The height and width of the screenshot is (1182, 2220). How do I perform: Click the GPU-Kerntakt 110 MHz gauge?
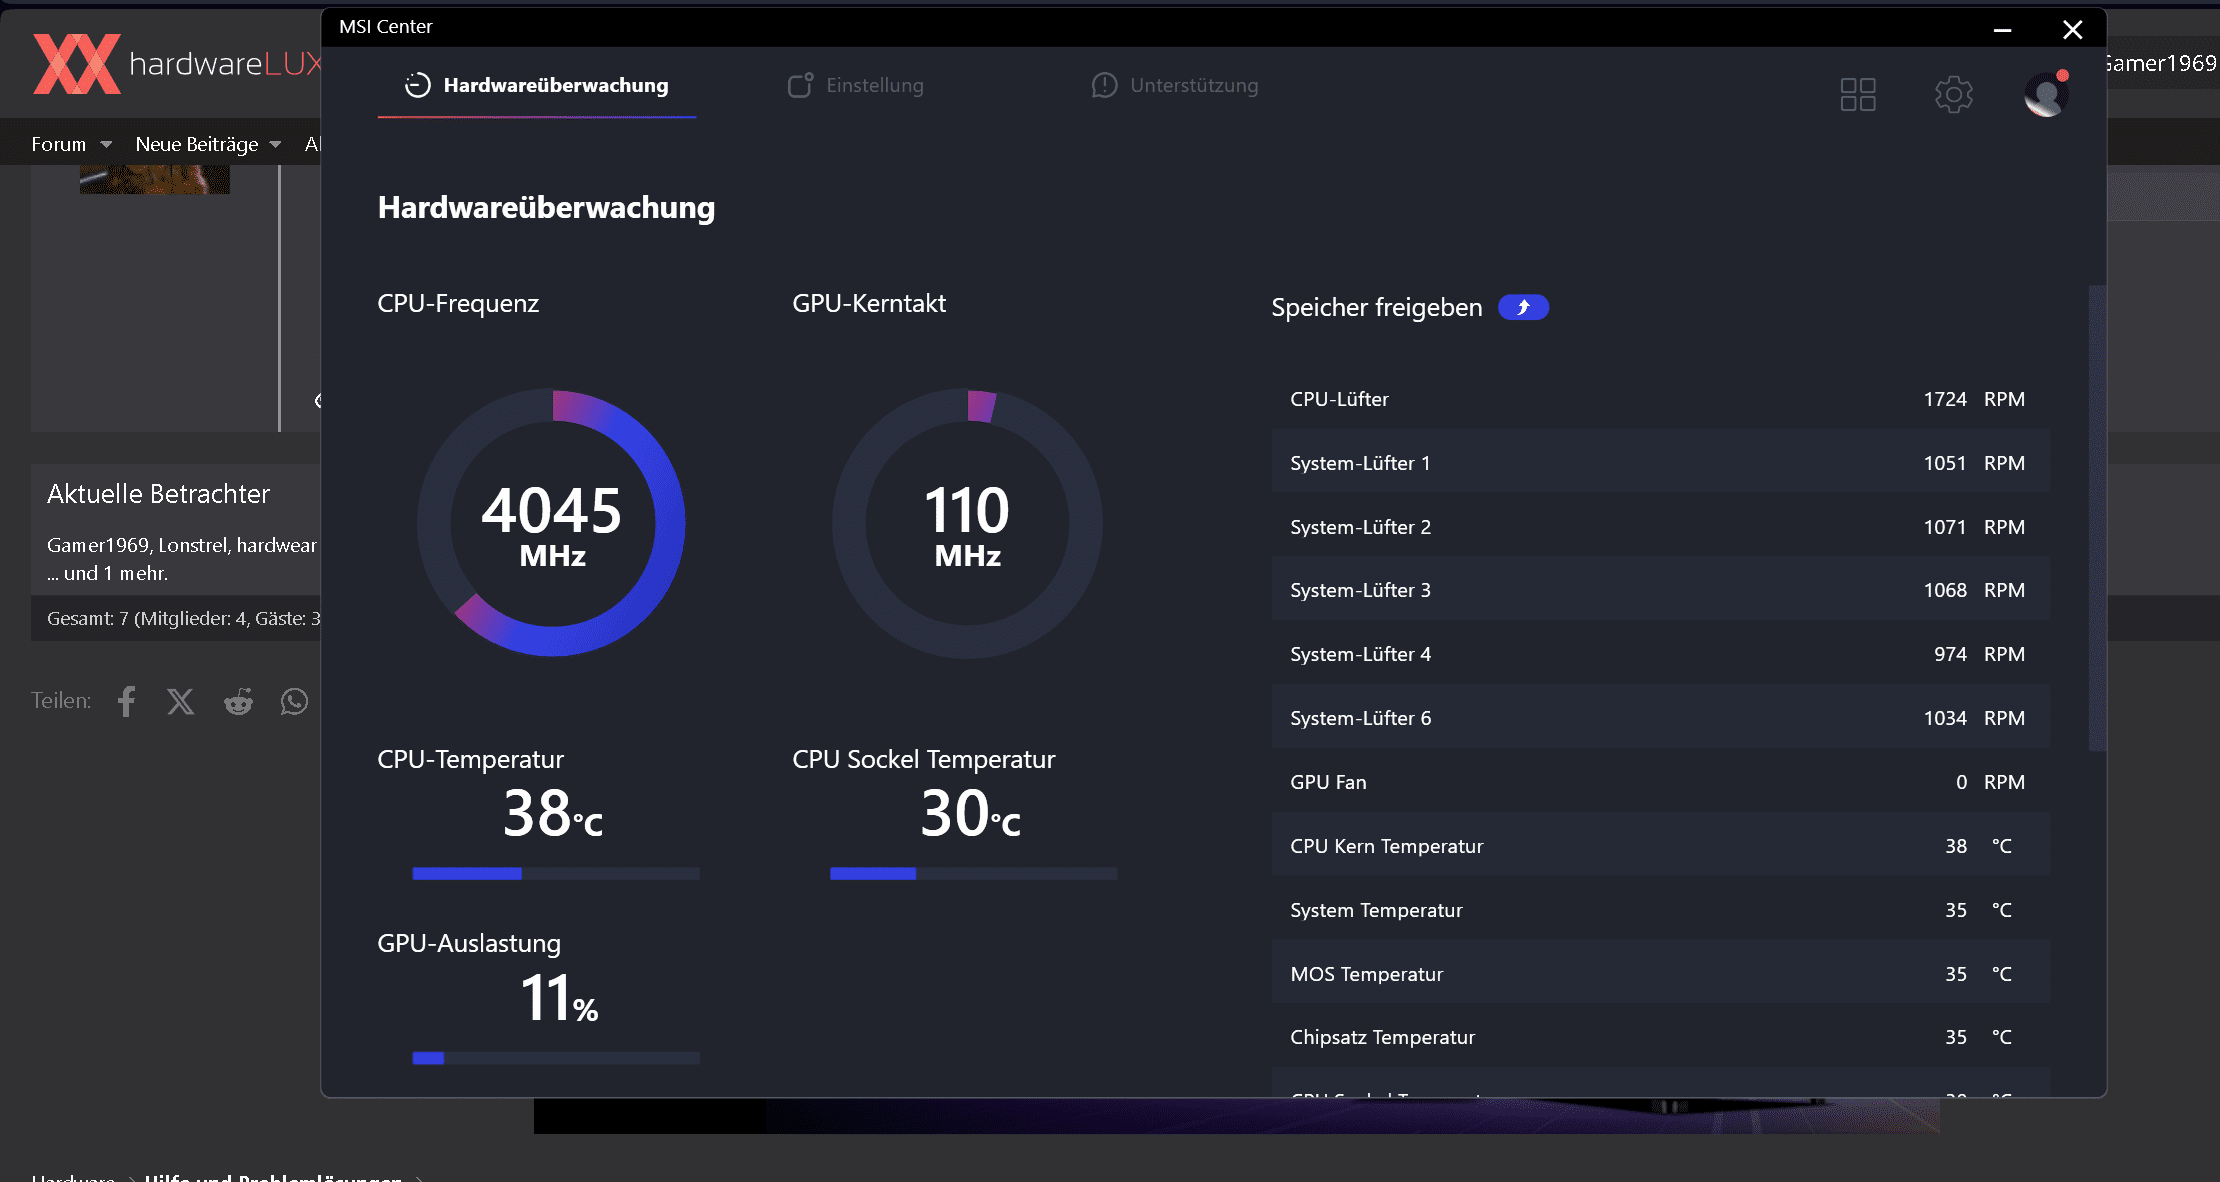coord(967,523)
